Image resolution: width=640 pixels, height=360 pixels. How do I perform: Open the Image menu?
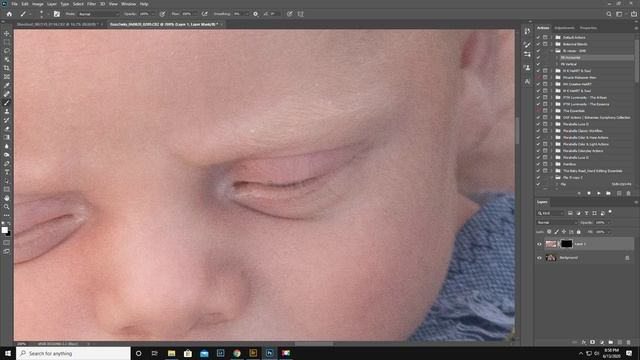tap(38, 4)
